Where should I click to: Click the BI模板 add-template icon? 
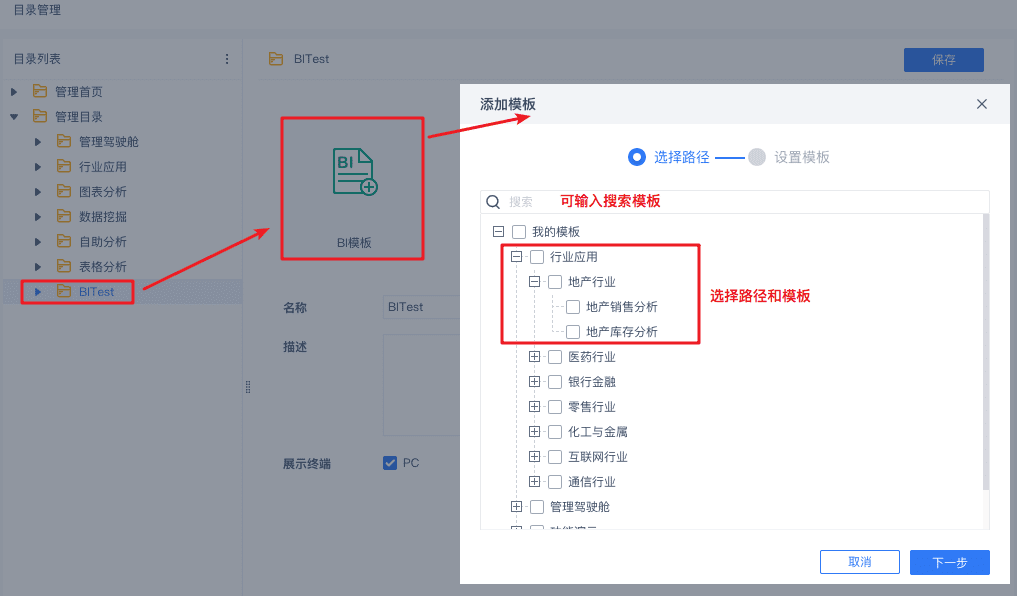point(355,172)
